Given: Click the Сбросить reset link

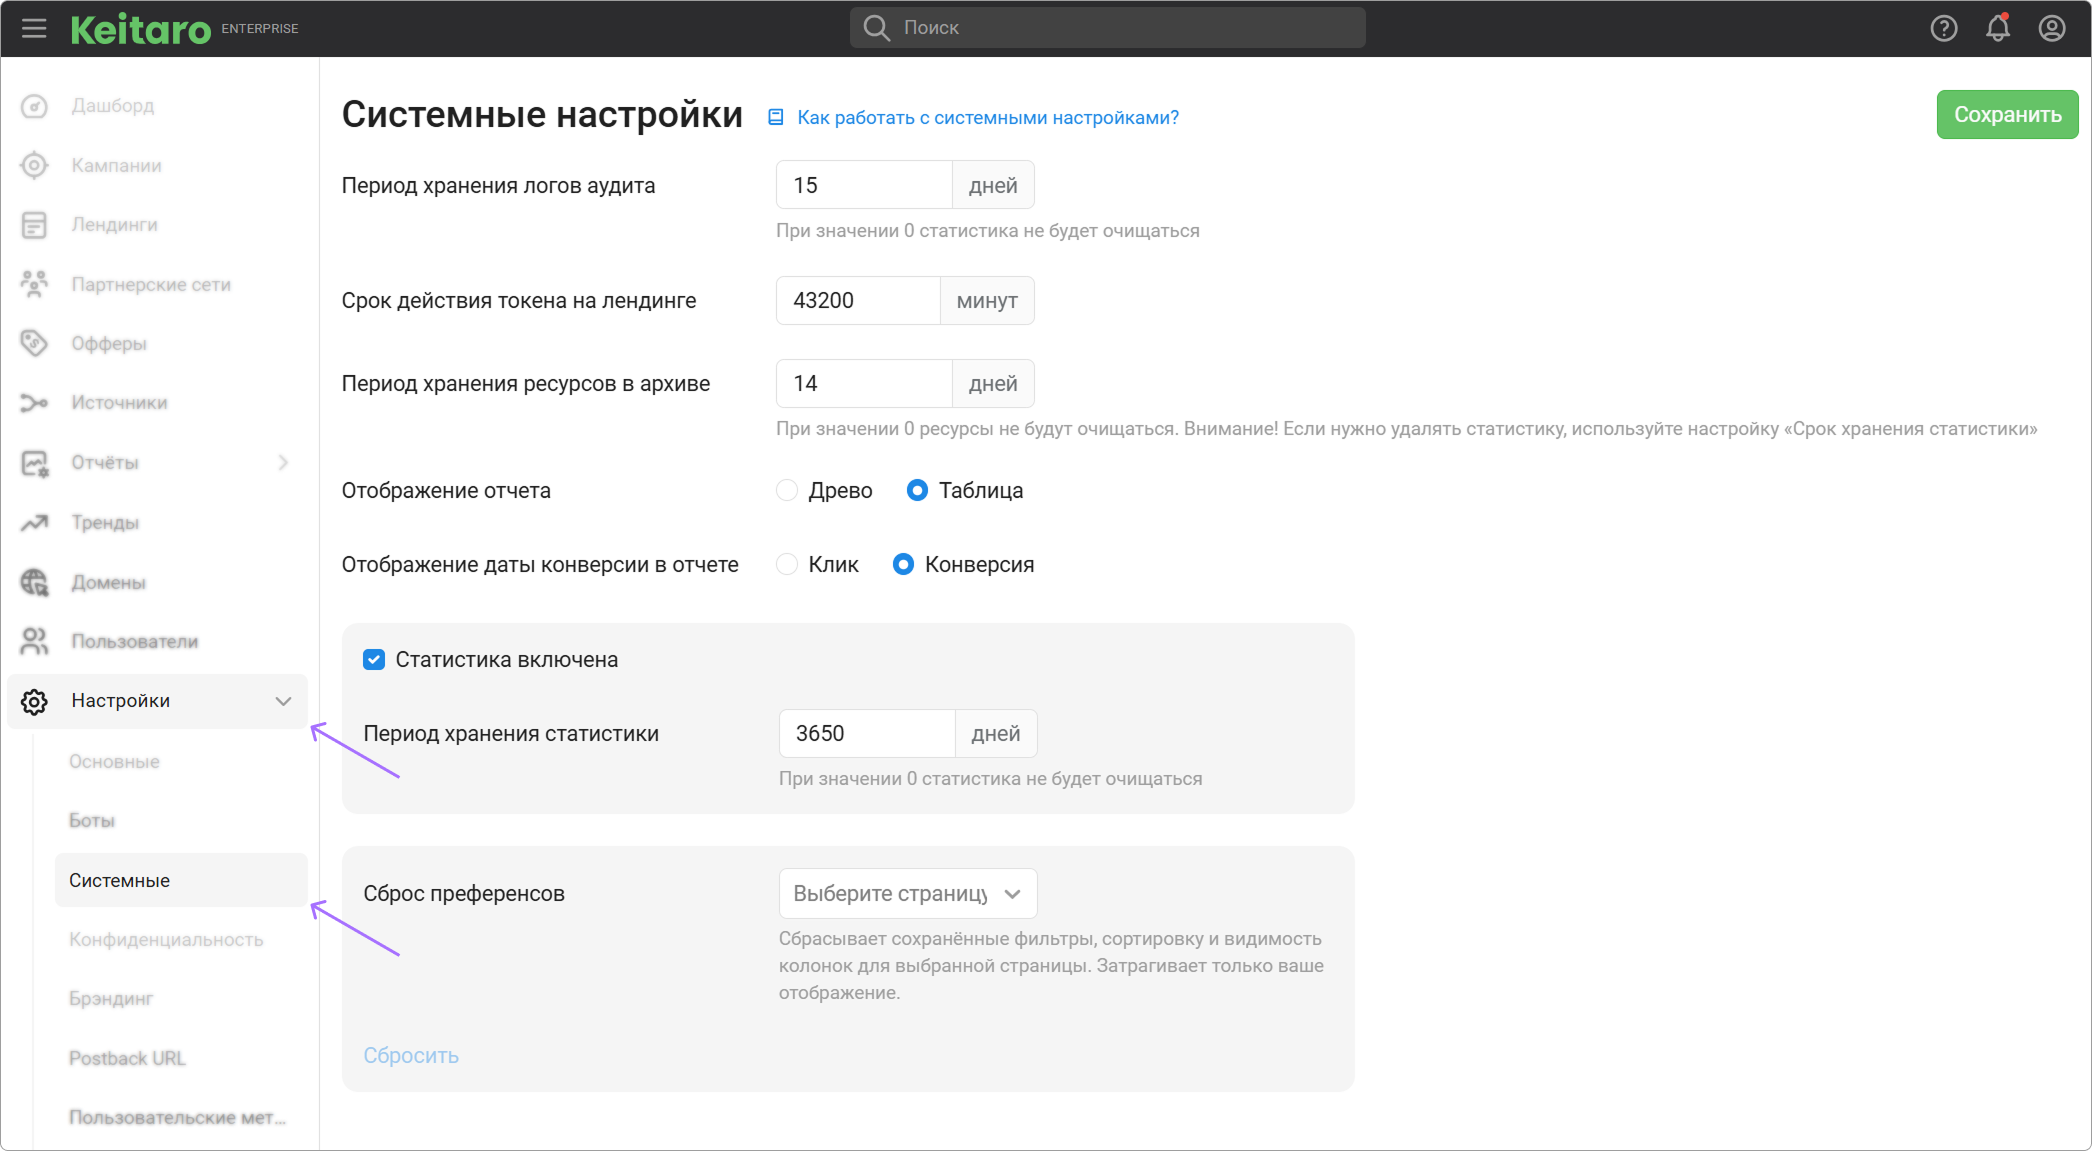Looking at the screenshot, I should click(411, 1055).
